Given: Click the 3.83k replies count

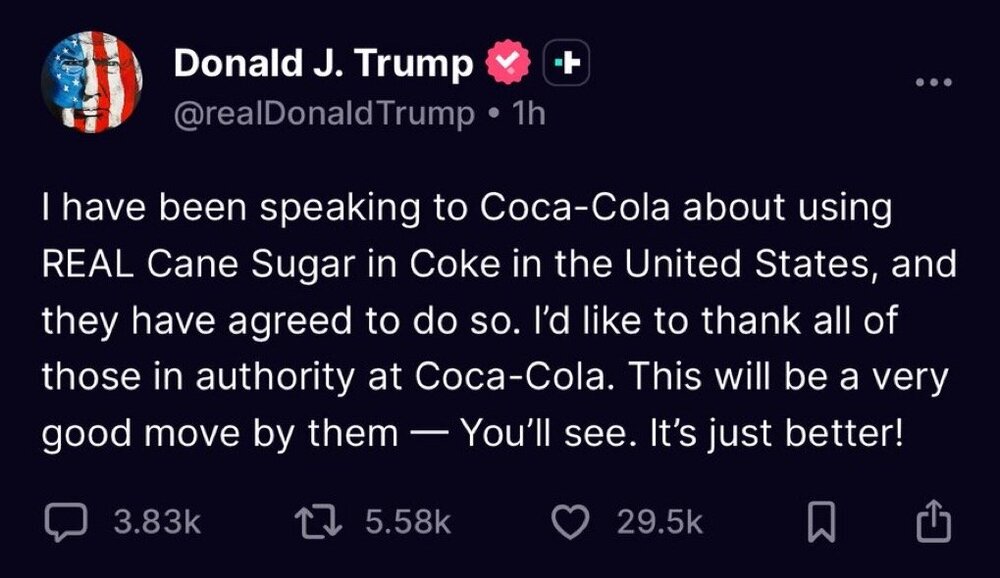Looking at the screenshot, I should (x=157, y=521).
